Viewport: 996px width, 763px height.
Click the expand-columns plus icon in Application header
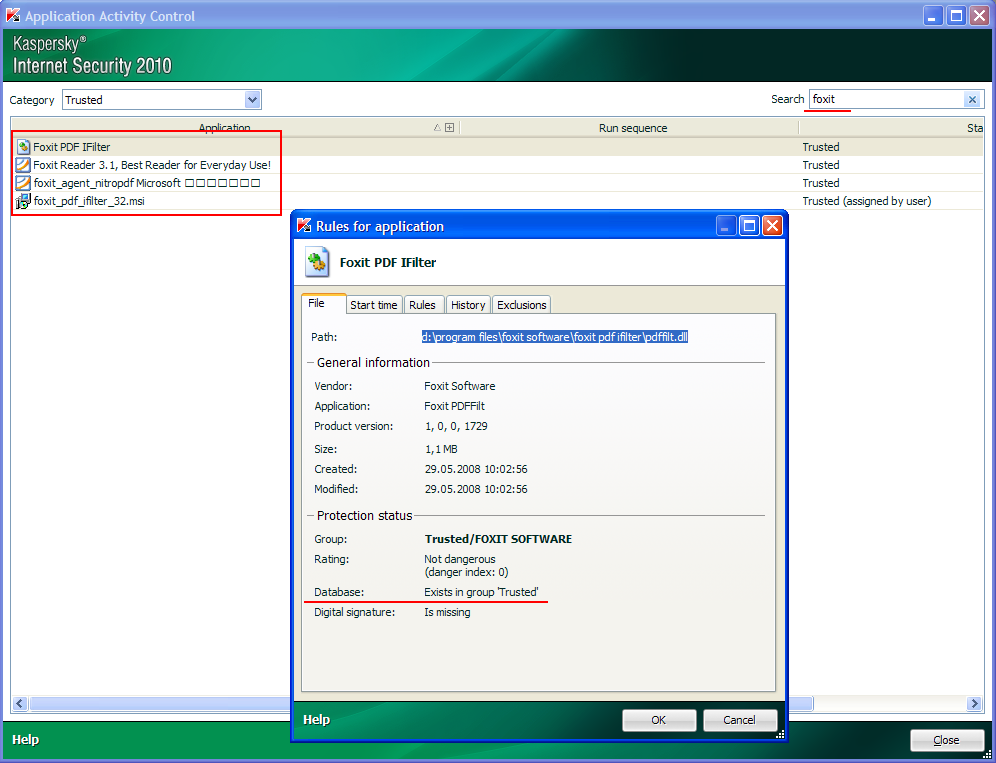(450, 128)
